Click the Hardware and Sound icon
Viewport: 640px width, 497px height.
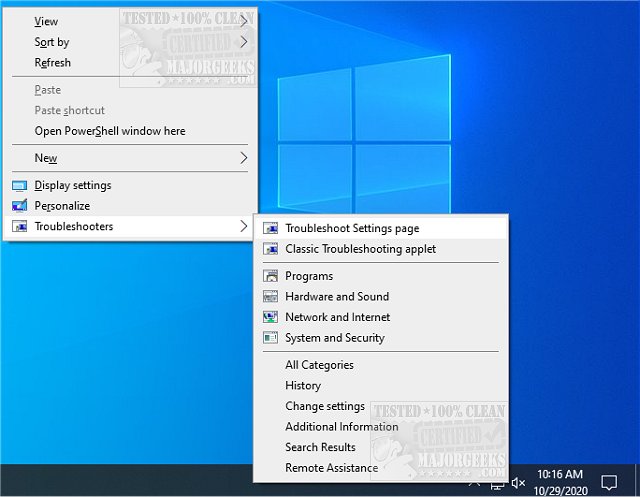tap(269, 297)
